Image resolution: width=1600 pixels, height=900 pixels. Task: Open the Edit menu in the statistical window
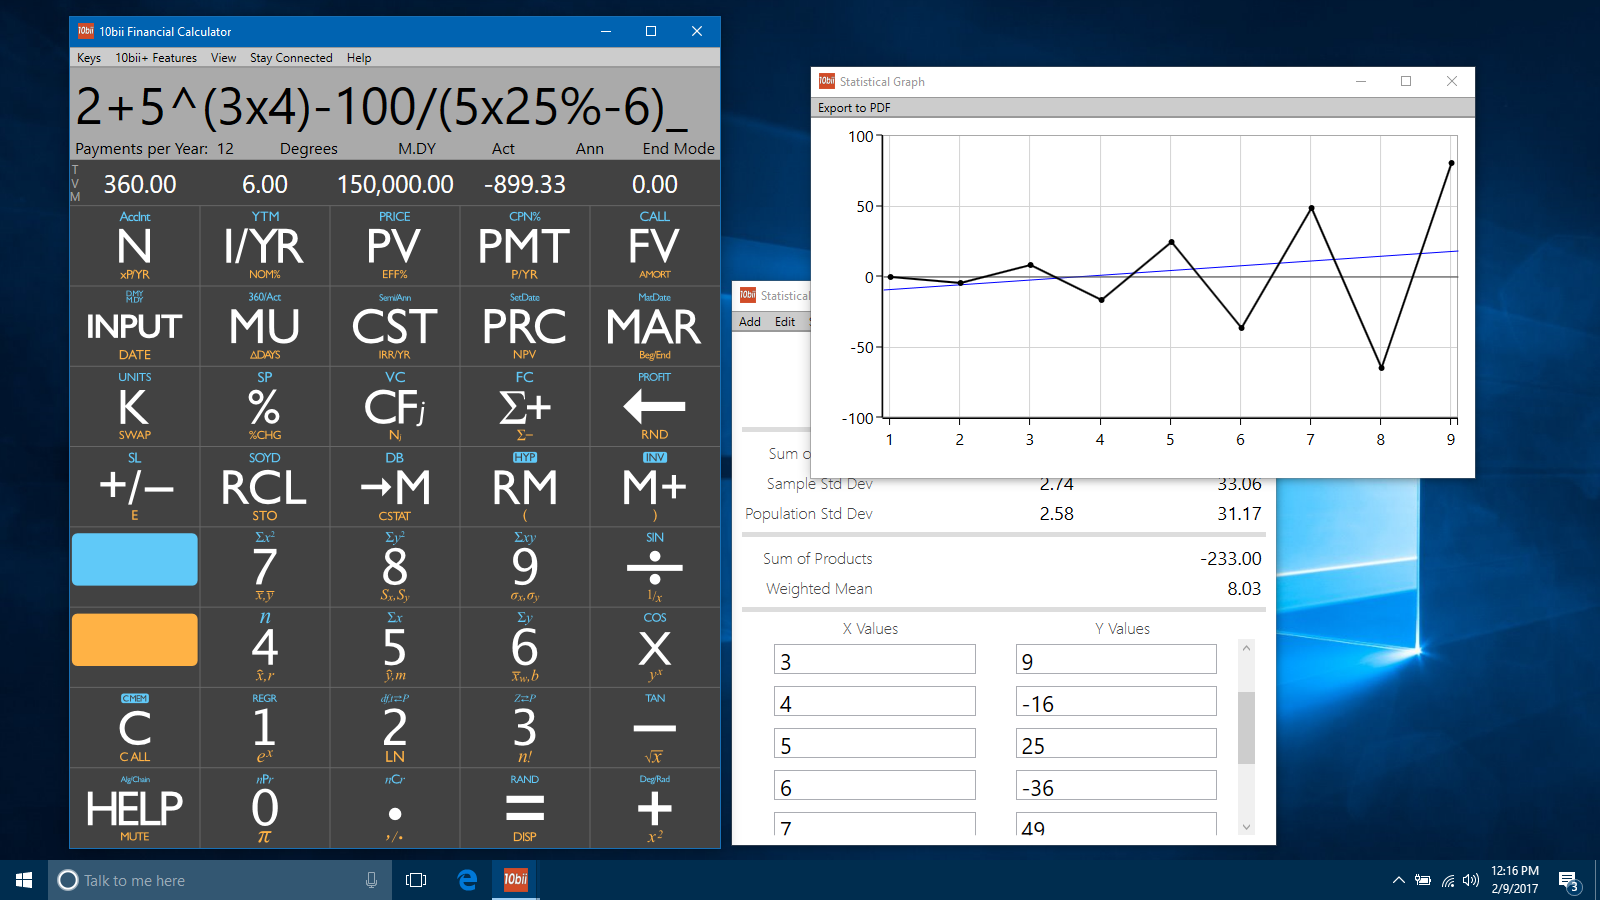pos(785,321)
